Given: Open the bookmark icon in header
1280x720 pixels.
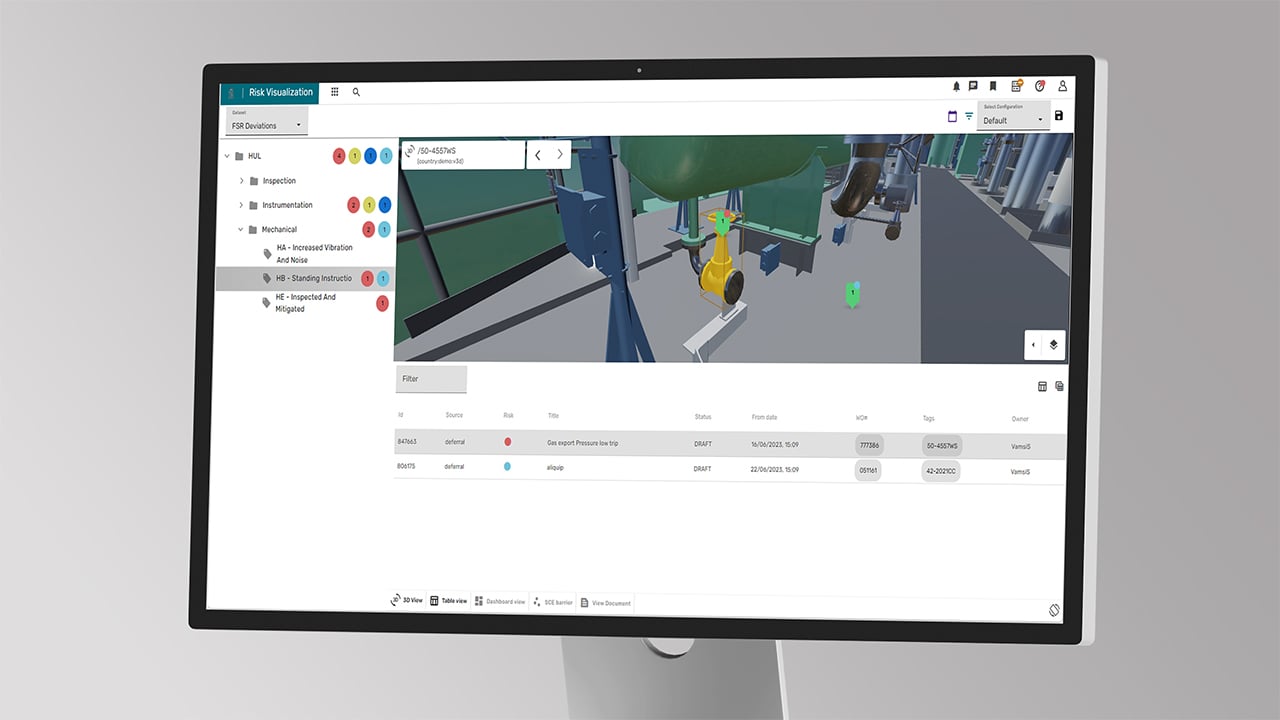Looking at the screenshot, I should 993,87.
